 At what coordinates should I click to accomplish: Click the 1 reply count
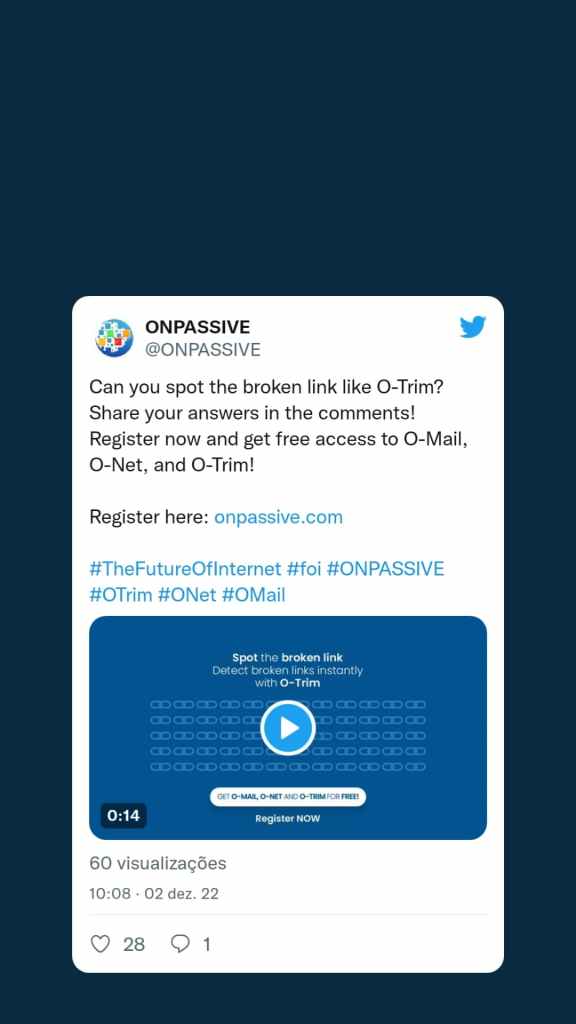[x=206, y=944]
